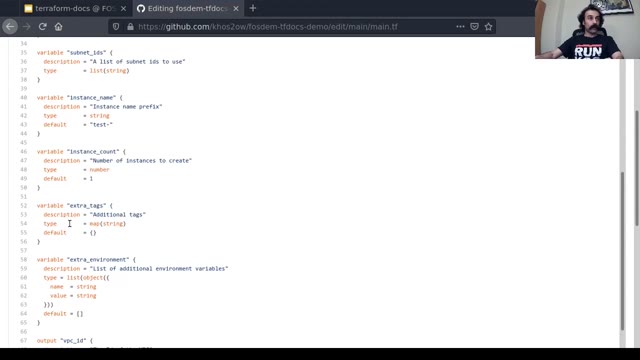Click variable "extra_tags" on line 52
This screenshot has width=640, height=360.
[x=75, y=205]
